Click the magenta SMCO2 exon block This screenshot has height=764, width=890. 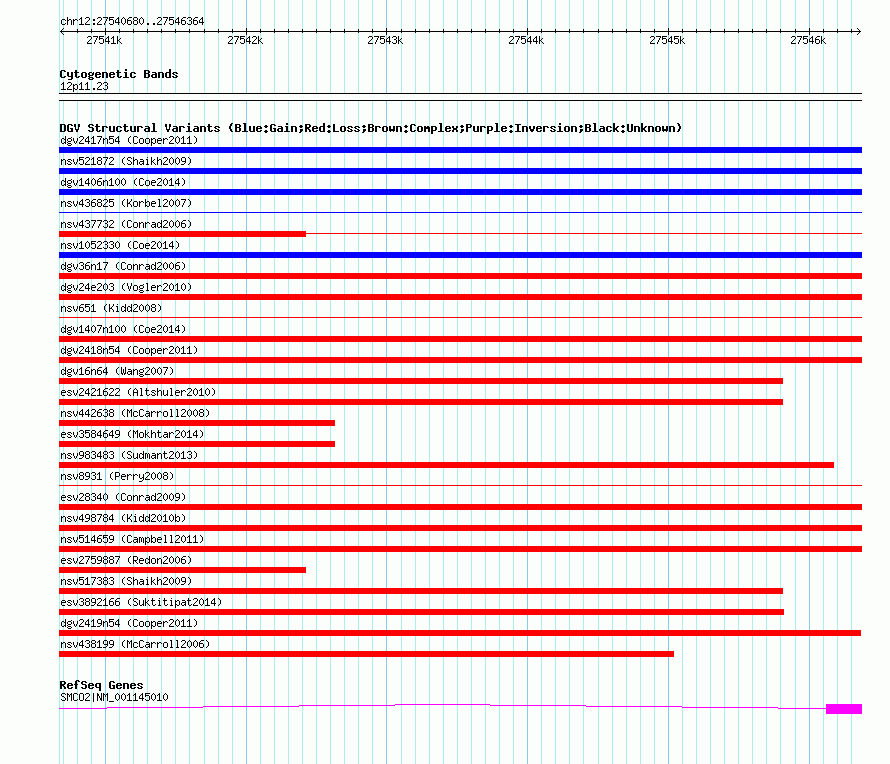pos(844,708)
